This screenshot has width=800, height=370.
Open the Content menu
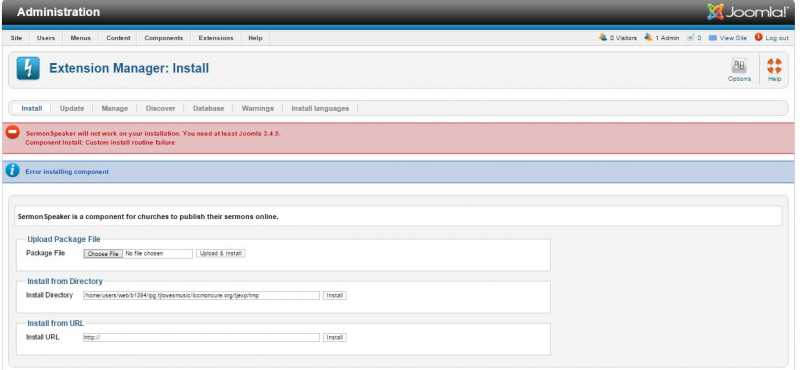[118, 38]
